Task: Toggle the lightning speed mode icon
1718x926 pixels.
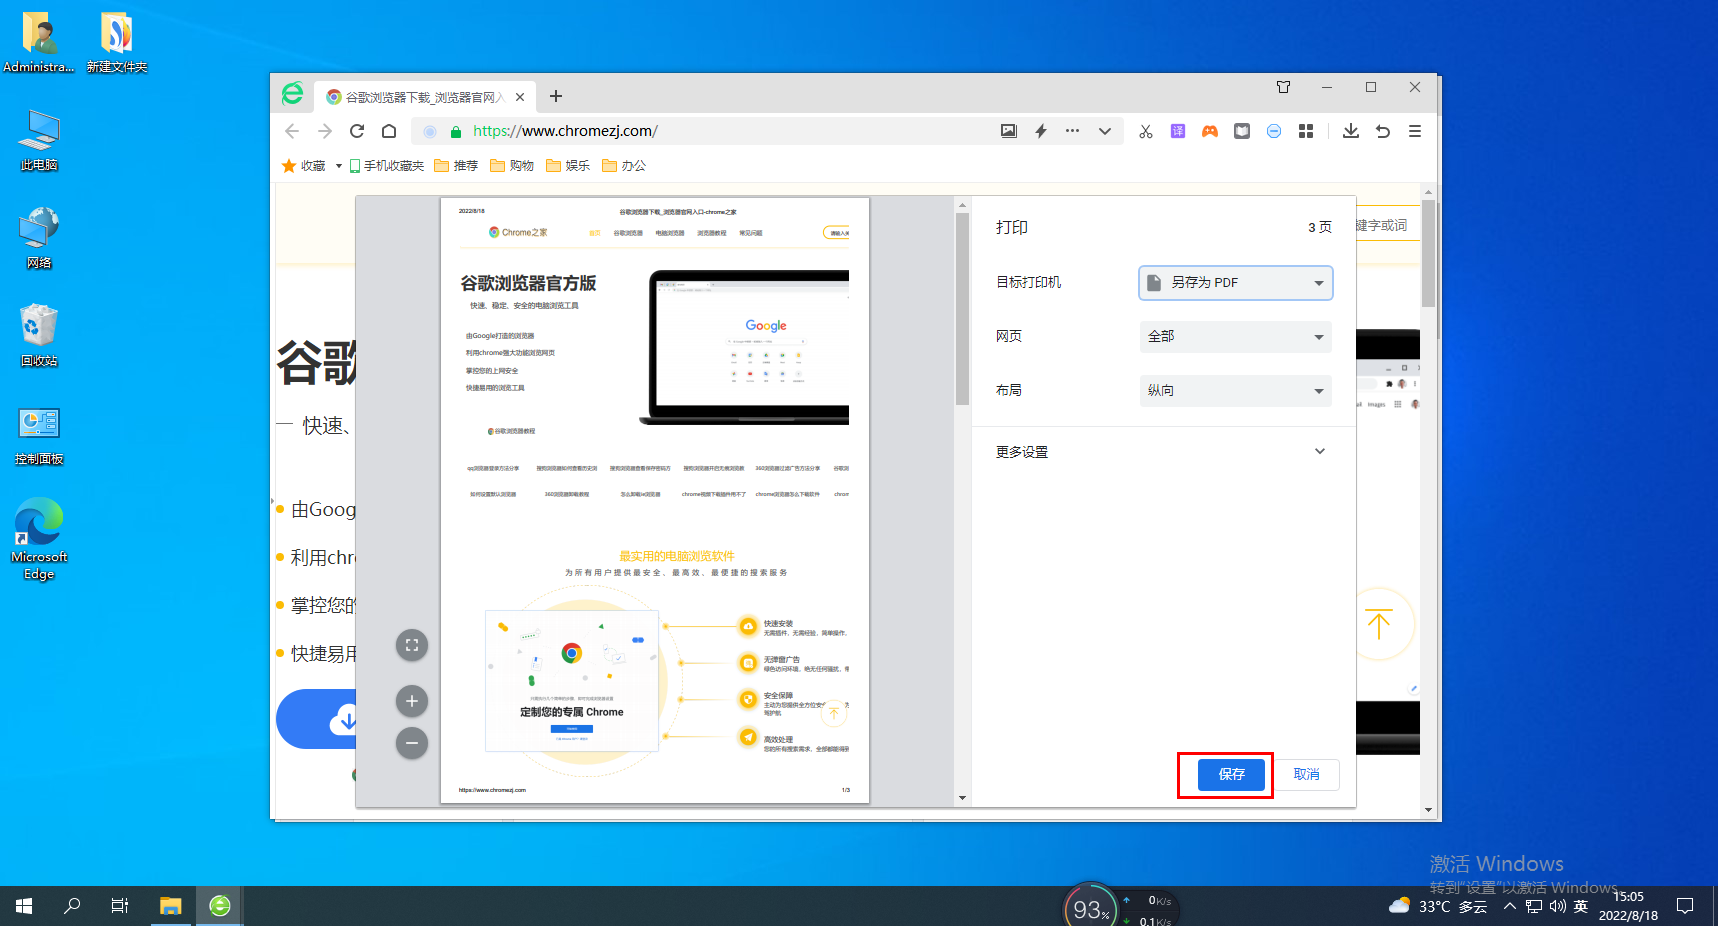Action: coord(1041,131)
